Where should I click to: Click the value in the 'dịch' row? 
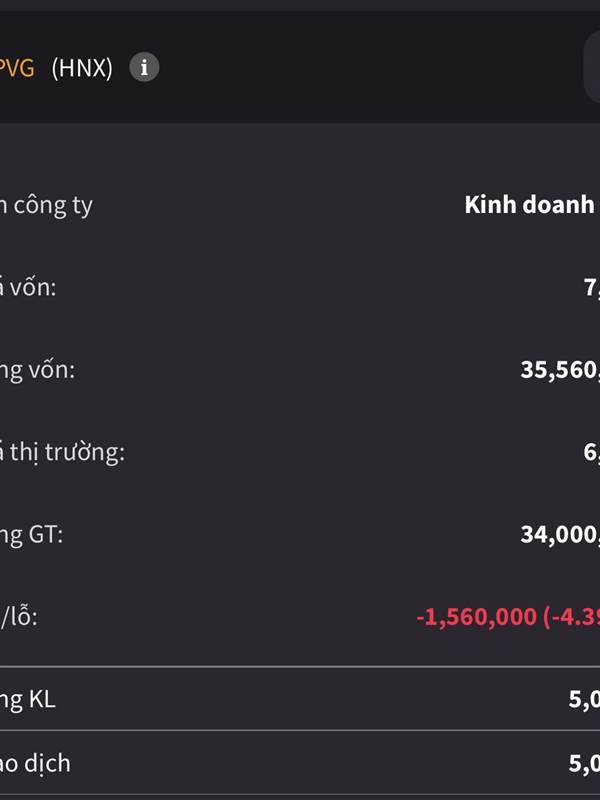coord(584,764)
